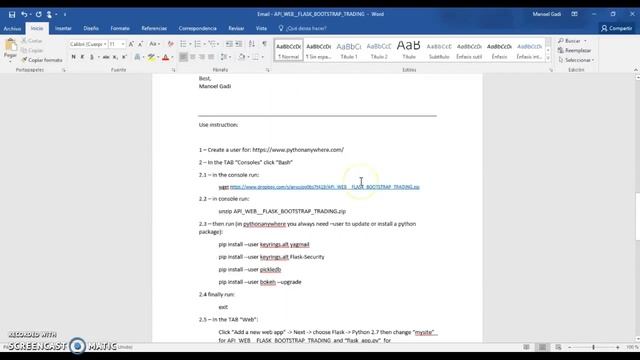Decrease font size with the shrink A icon
The height and width of the screenshot is (360, 640).
point(140,44)
